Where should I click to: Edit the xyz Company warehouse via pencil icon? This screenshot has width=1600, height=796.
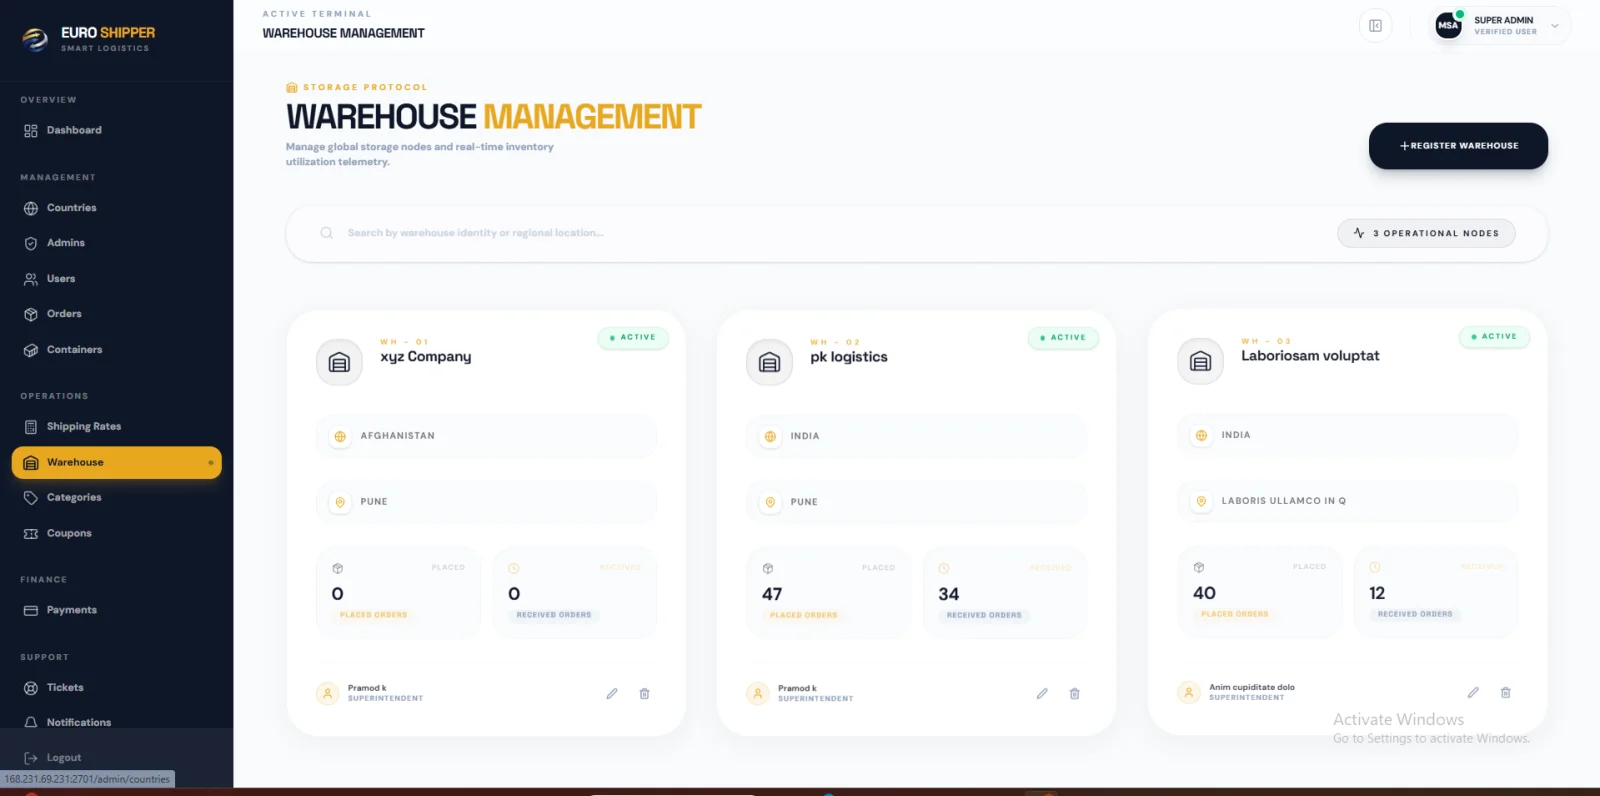612,694
